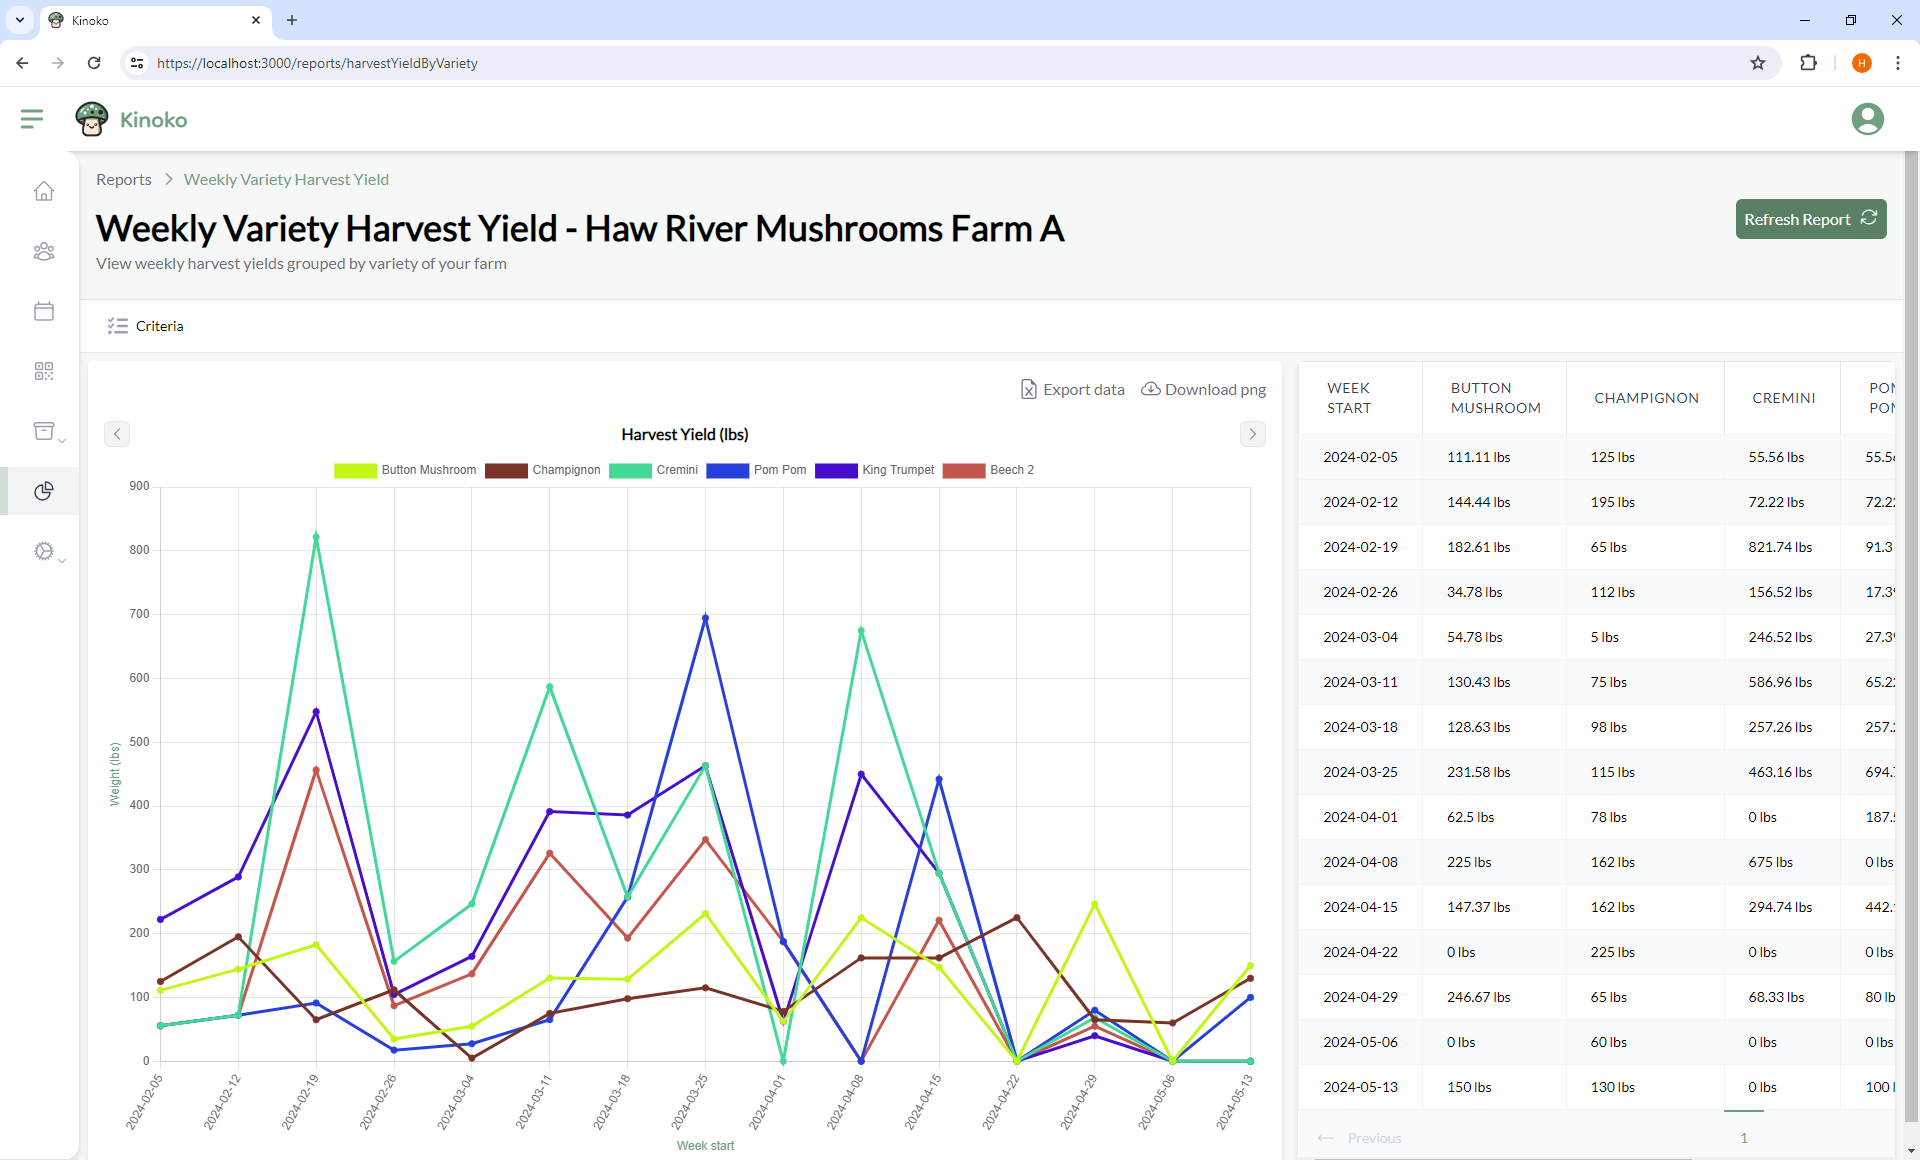Viewport: 1920px width, 1160px height.
Task: Click the chart's next arrow button
Action: 1252,434
